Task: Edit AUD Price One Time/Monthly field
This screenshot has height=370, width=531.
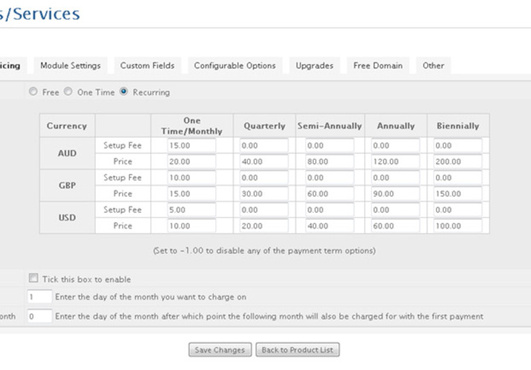Action: coord(191,161)
